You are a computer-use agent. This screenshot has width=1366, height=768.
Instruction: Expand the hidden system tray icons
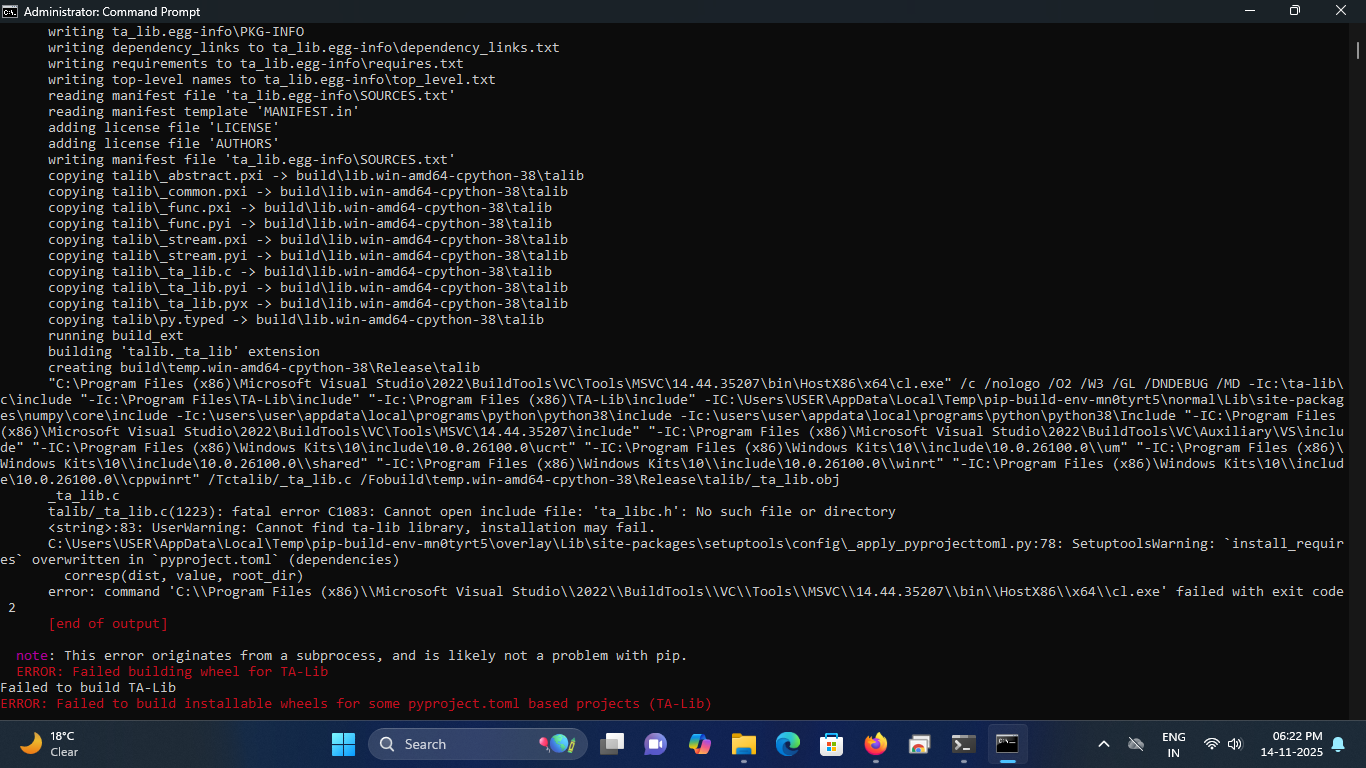(x=1104, y=744)
